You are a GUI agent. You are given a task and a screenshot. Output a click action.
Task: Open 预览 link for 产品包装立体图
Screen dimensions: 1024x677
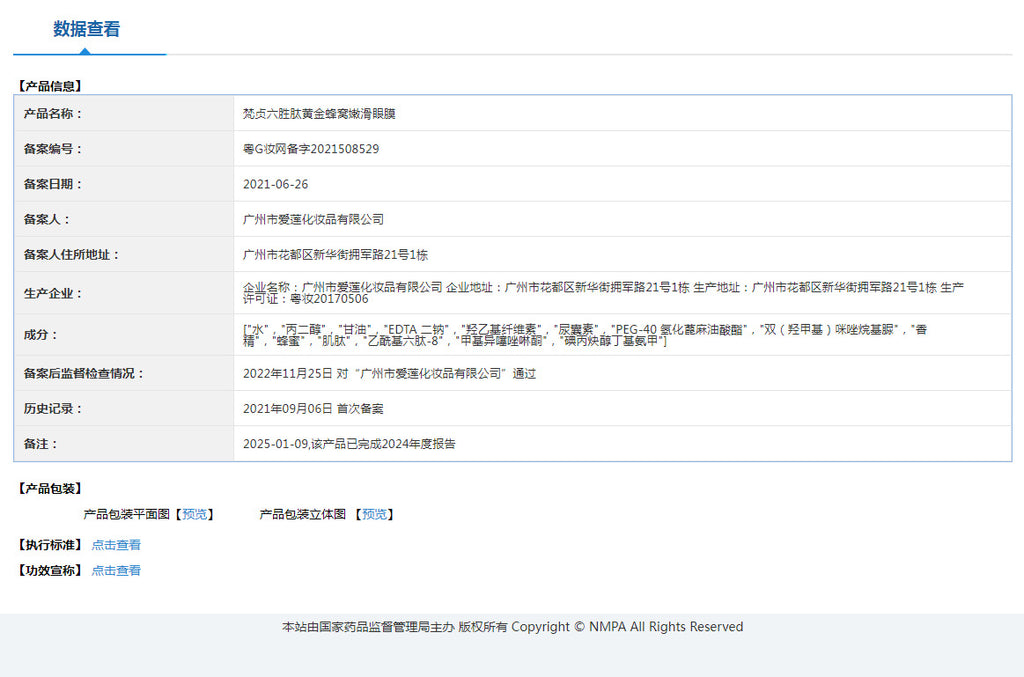click(375, 514)
